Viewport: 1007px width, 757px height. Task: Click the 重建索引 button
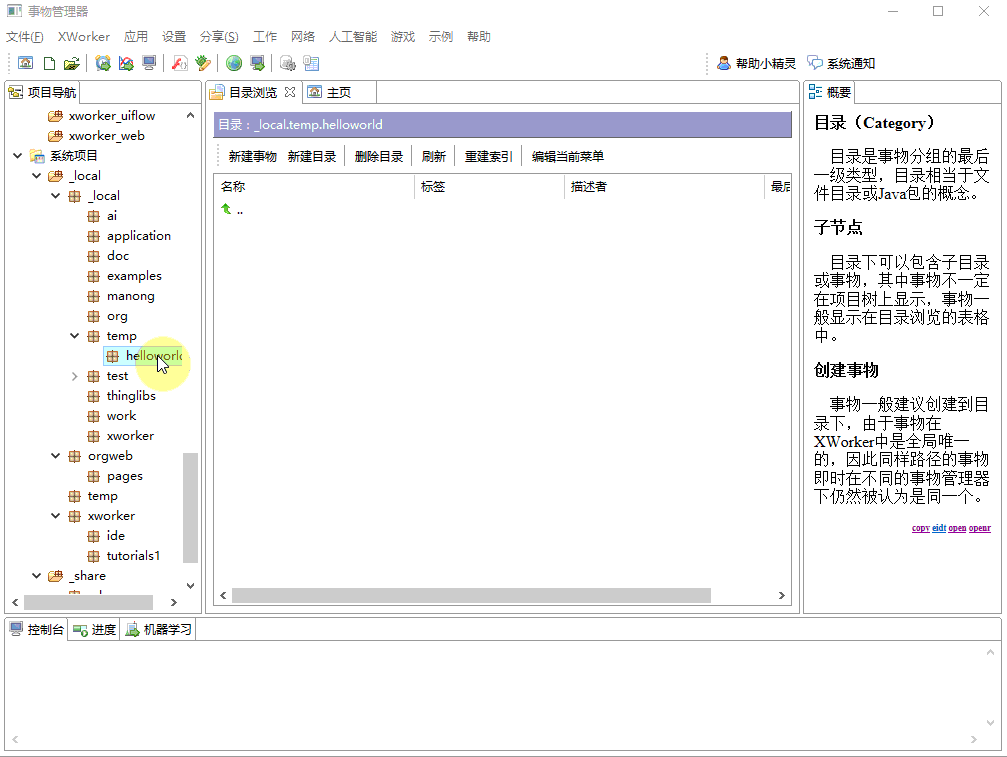point(488,156)
